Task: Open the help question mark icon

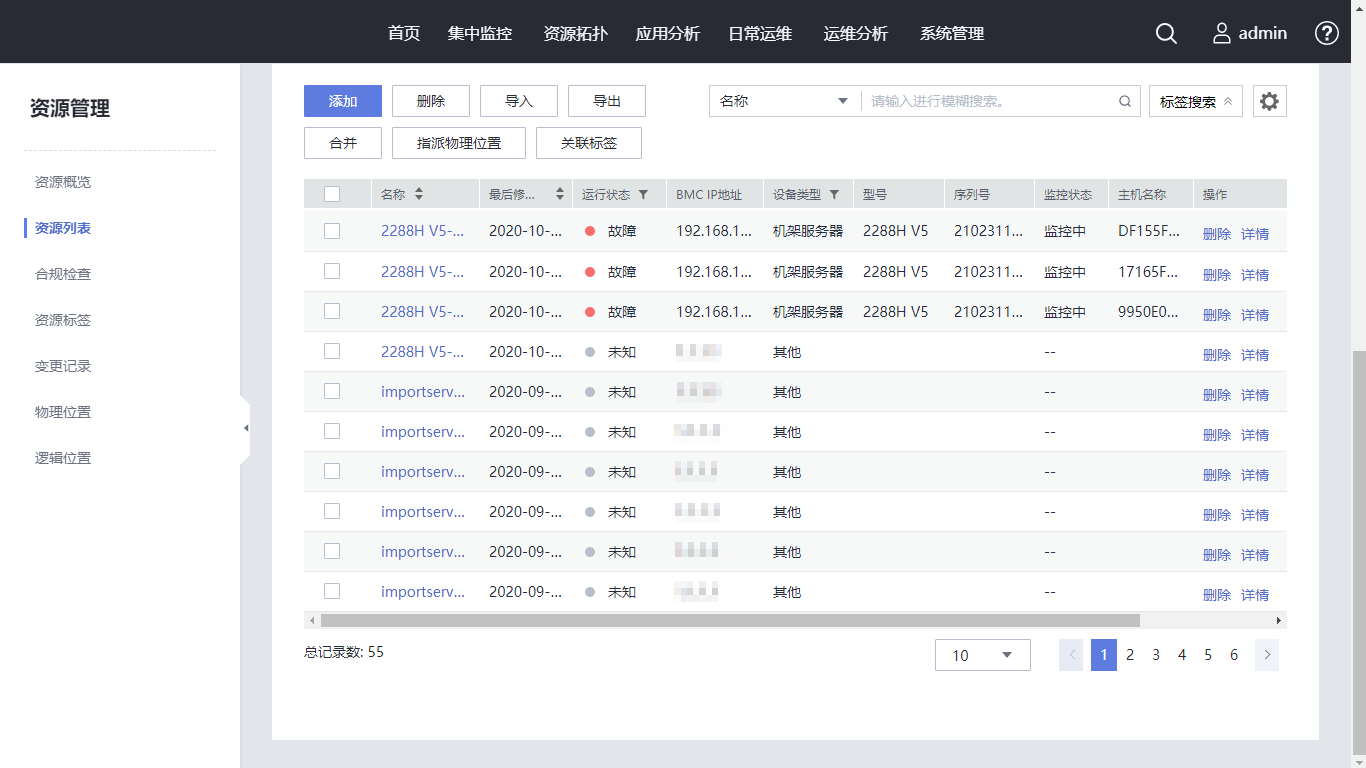Action: tap(1326, 33)
